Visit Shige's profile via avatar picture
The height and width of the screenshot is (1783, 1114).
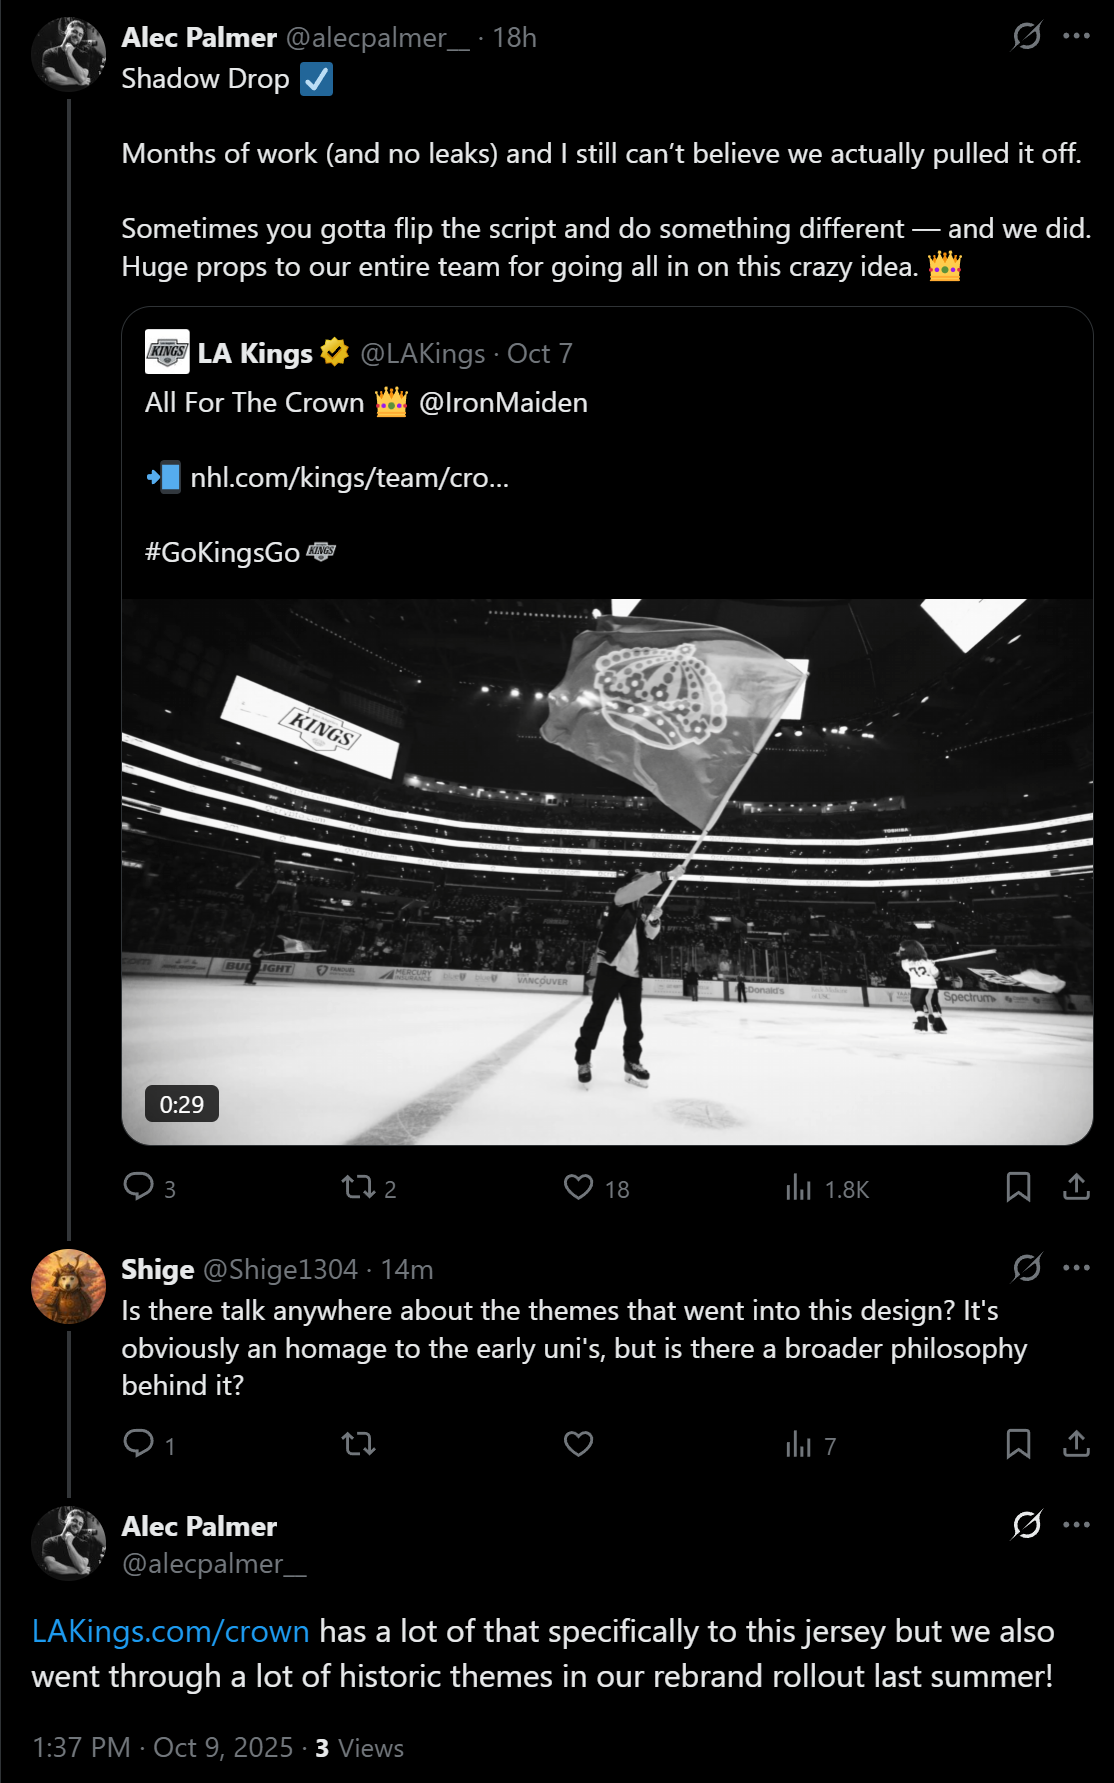[x=68, y=1286]
